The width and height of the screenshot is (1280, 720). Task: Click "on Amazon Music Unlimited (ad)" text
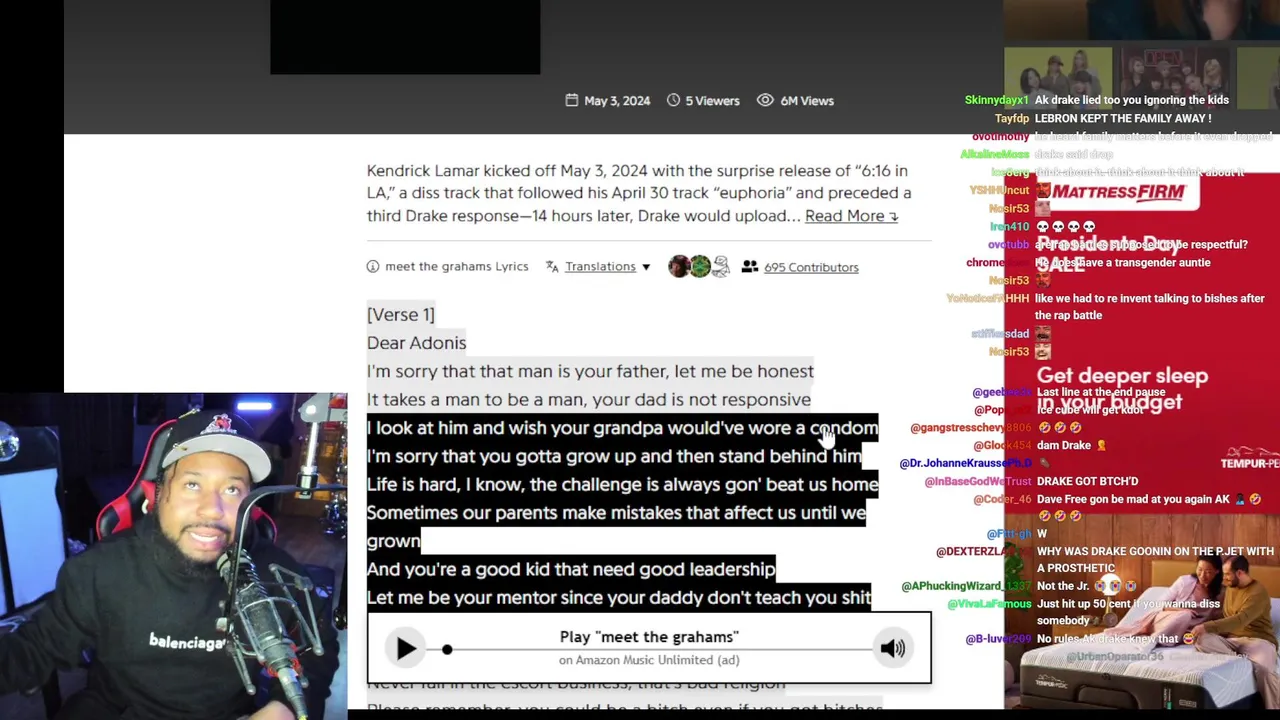(x=649, y=660)
